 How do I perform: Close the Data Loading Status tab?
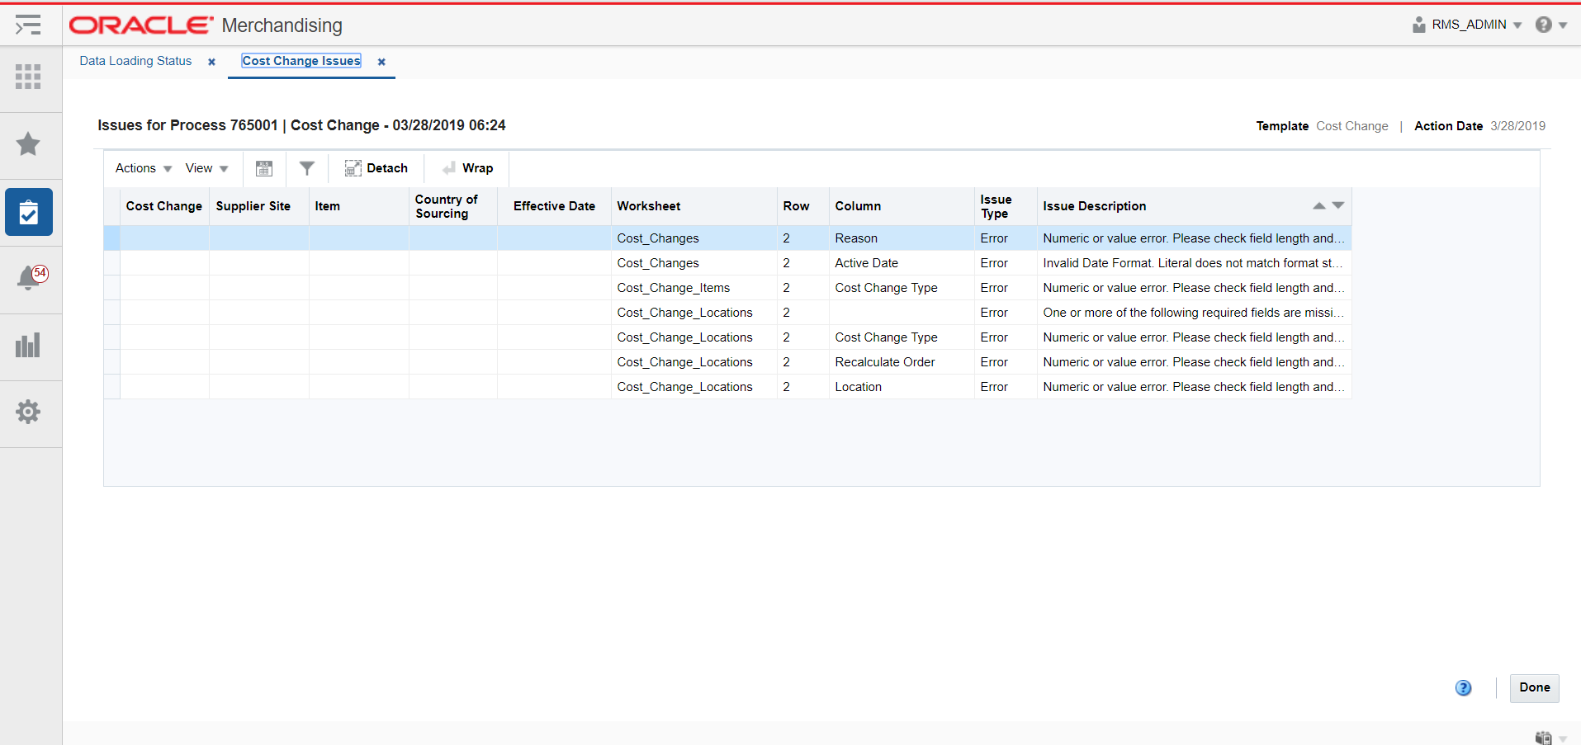212,62
